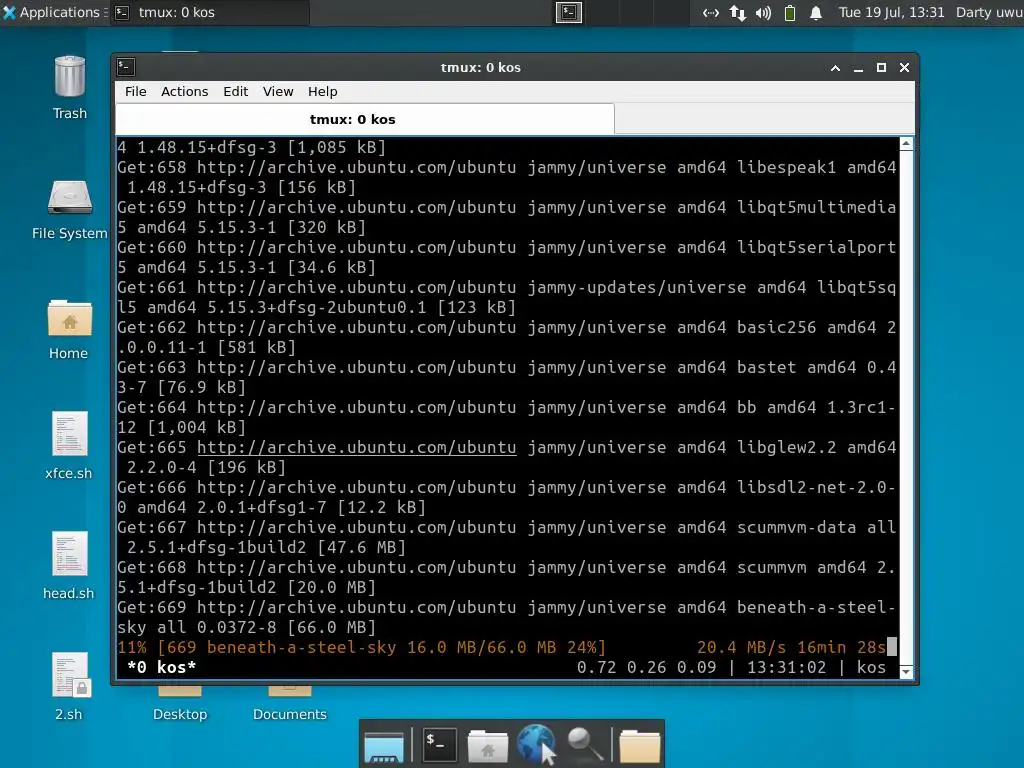This screenshot has height=768, width=1024.
Task: Click the 'Get:658' libespeak1 package line
Action: click(x=507, y=178)
